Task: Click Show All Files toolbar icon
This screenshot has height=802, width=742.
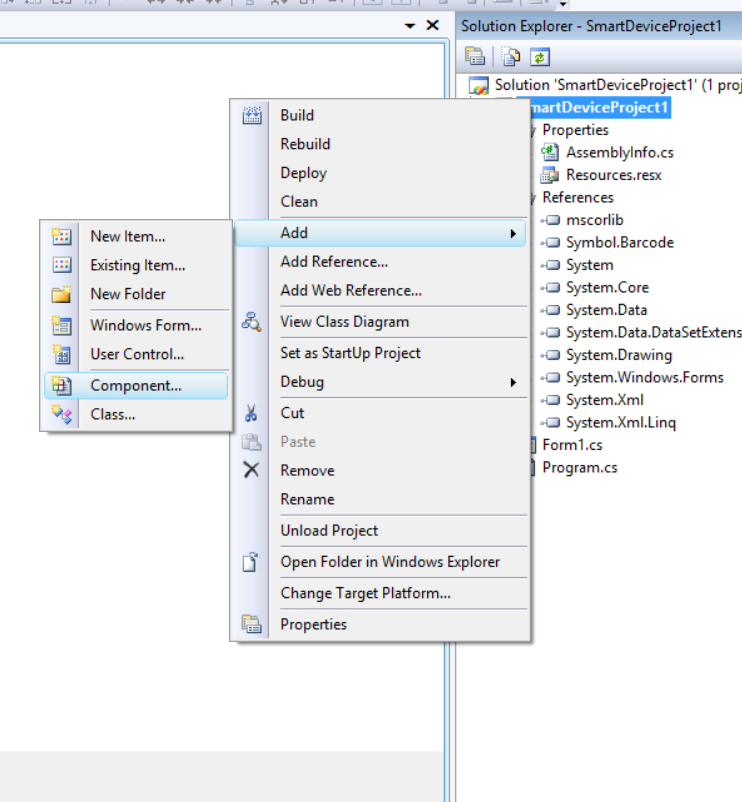Action: [x=511, y=56]
